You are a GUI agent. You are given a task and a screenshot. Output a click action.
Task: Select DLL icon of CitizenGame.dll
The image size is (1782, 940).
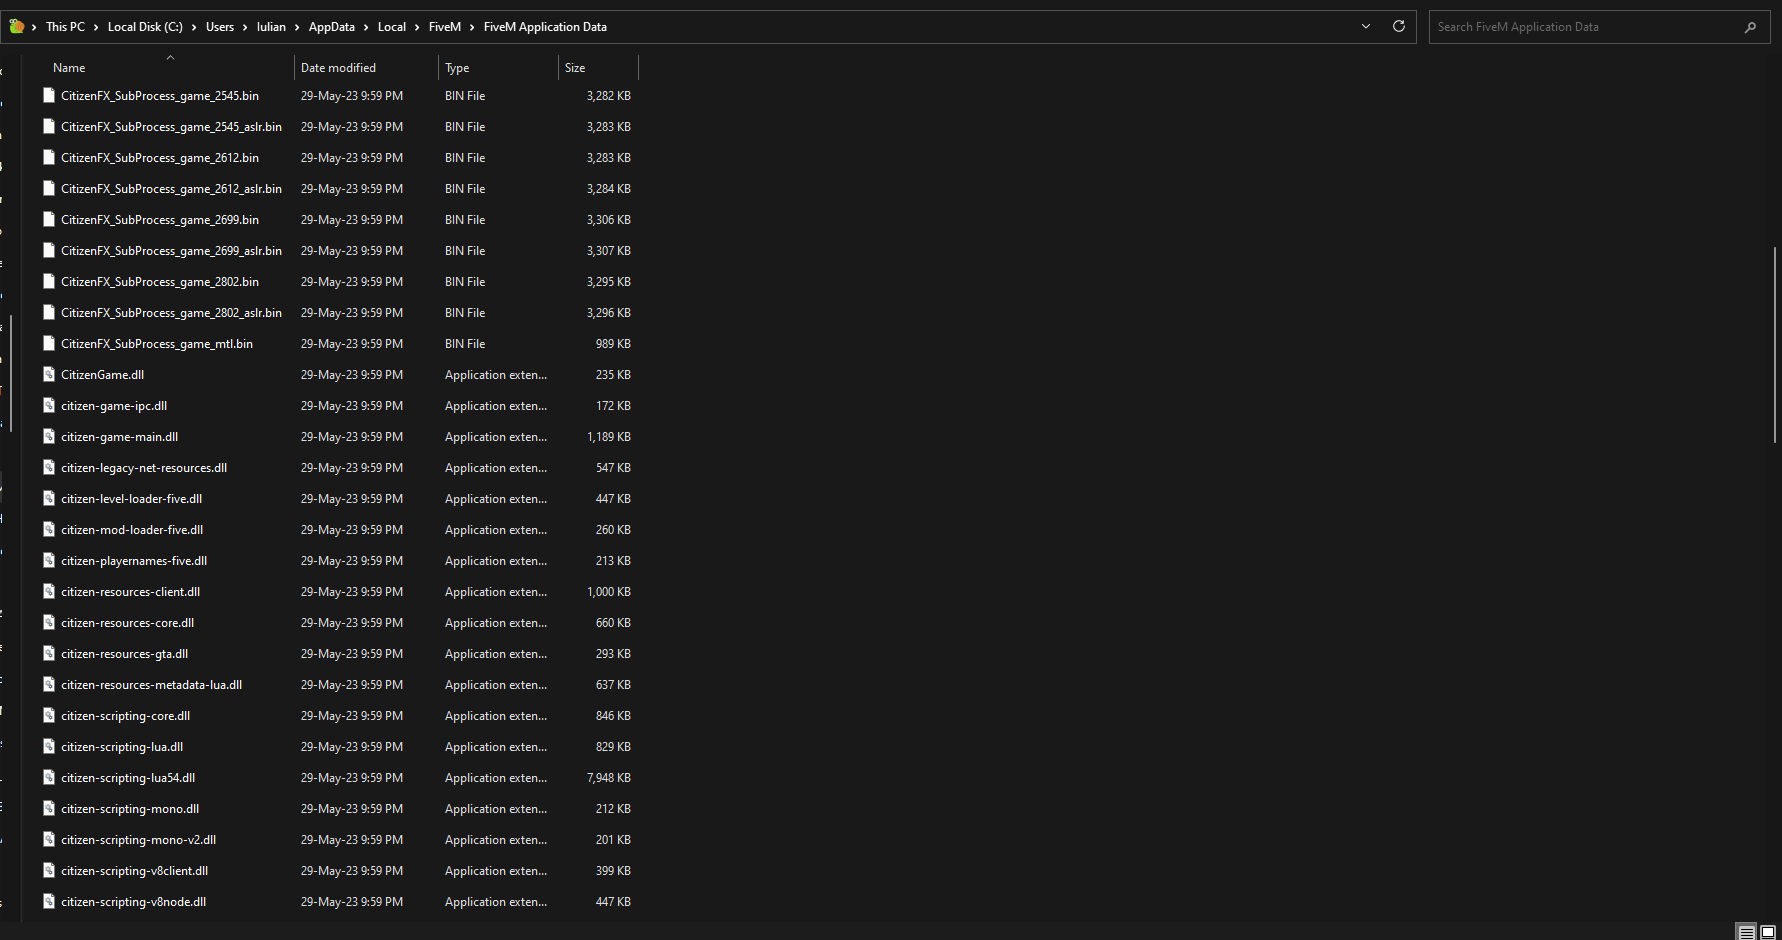coord(49,375)
